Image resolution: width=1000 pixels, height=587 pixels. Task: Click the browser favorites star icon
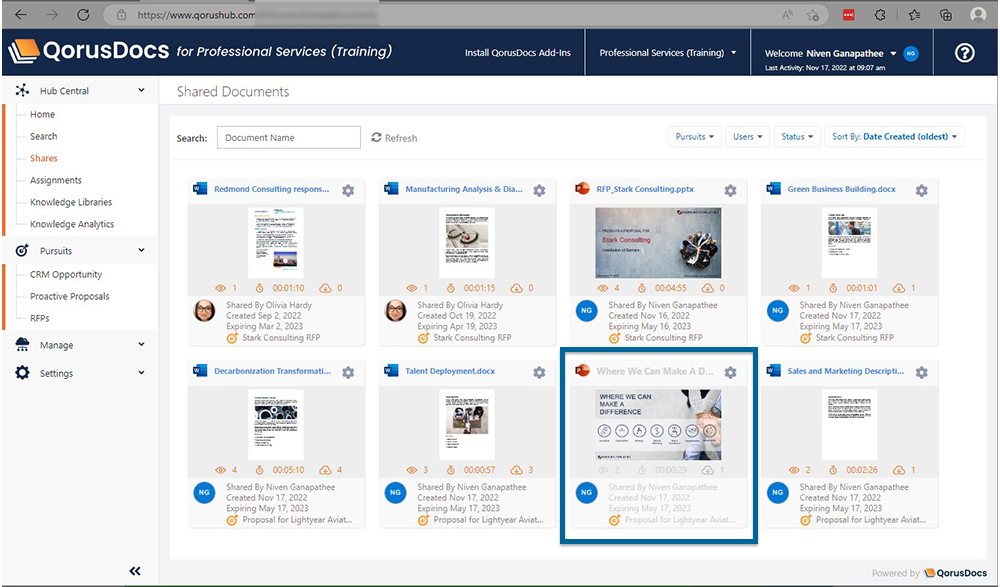point(812,15)
